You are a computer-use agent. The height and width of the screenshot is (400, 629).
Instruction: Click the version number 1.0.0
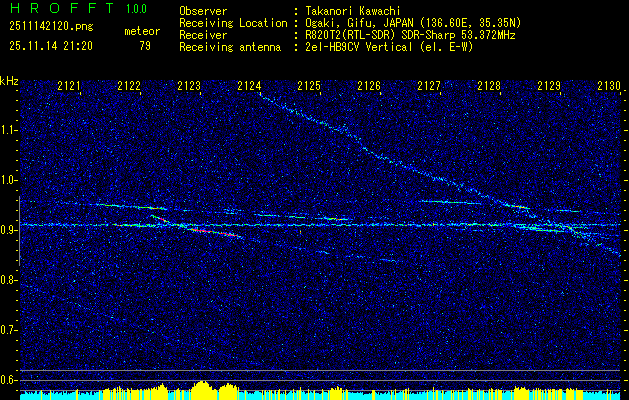click(x=136, y=9)
